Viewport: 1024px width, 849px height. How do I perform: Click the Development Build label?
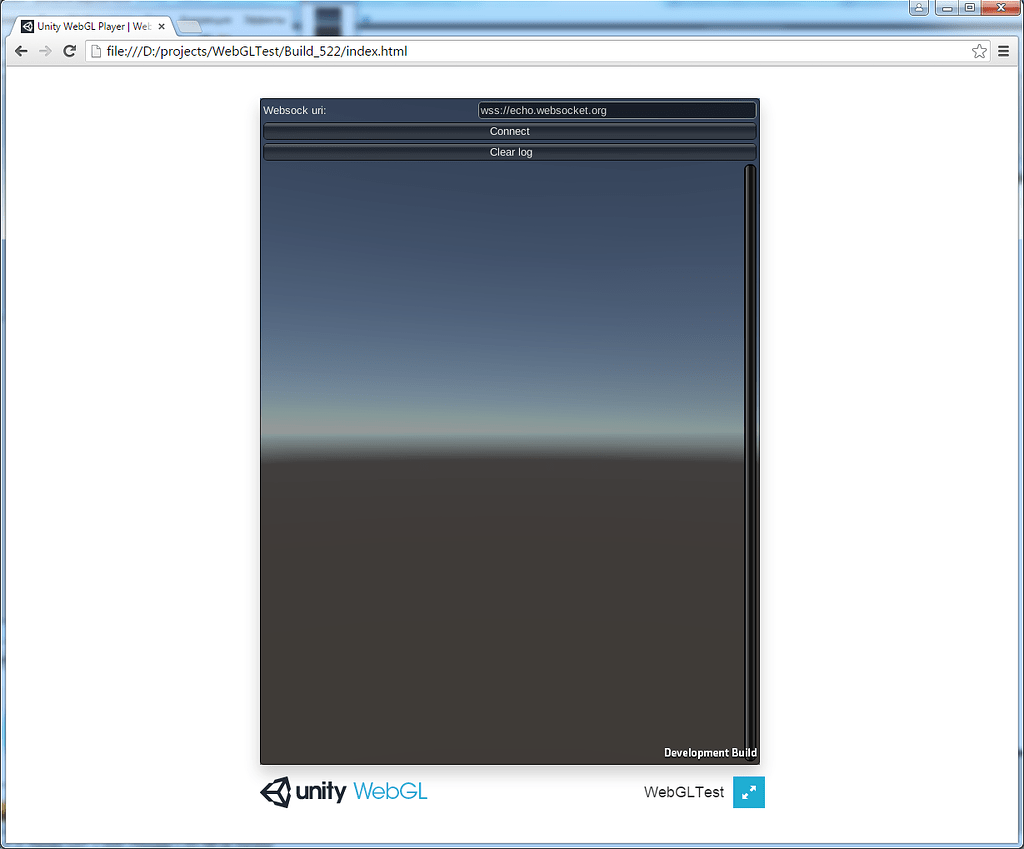pyautogui.click(x=710, y=752)
